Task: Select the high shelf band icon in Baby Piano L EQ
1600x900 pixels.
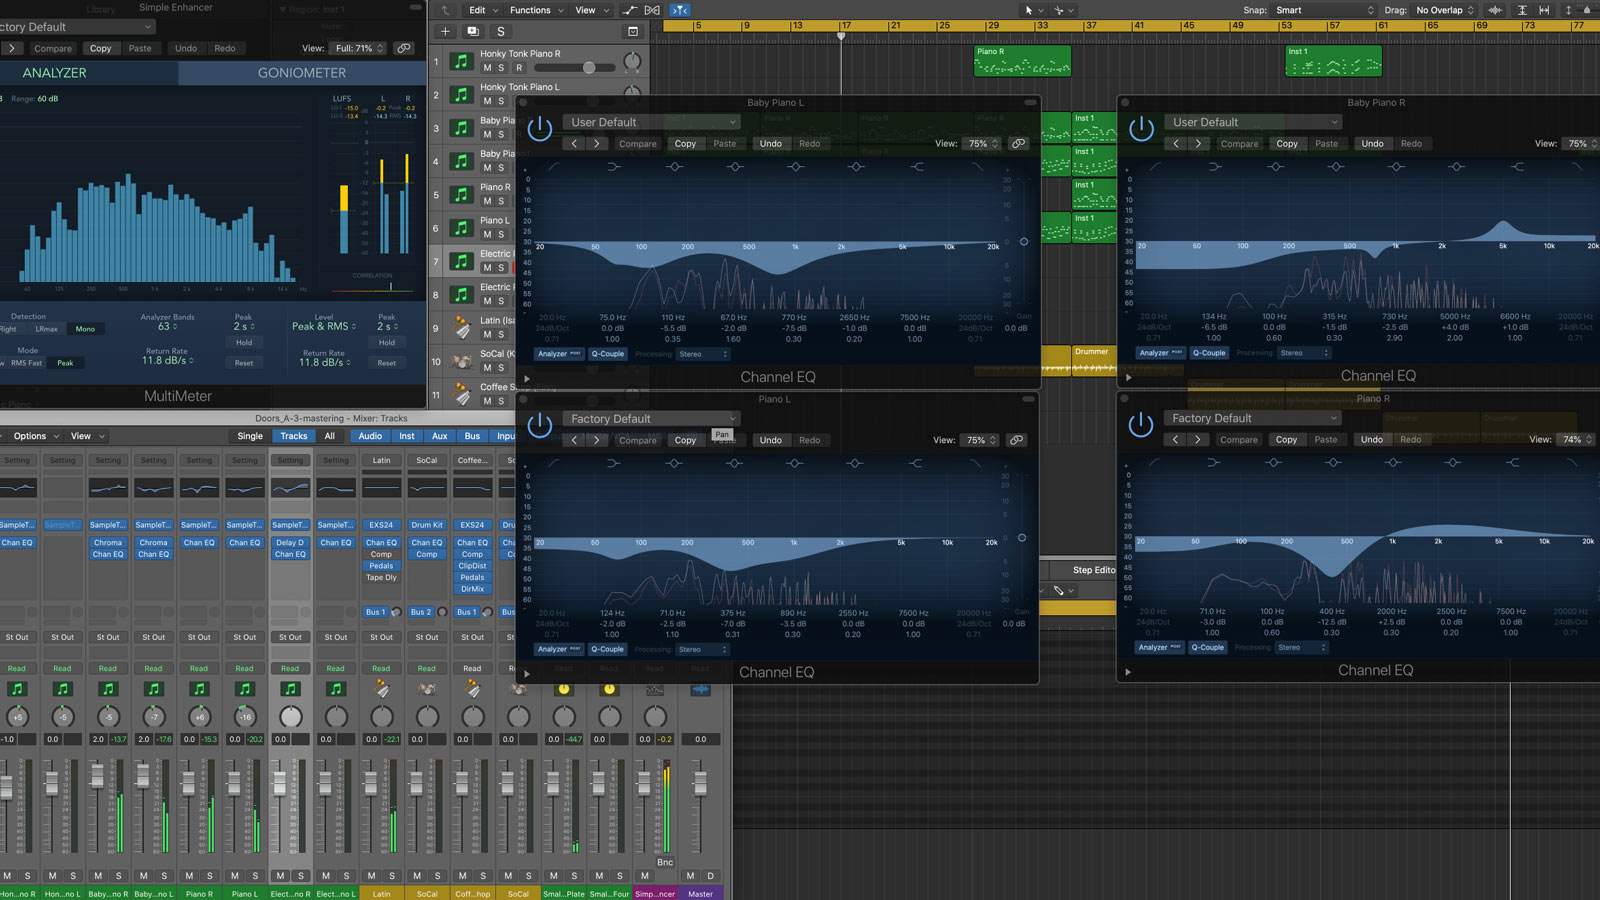Action: pos(915,167)
